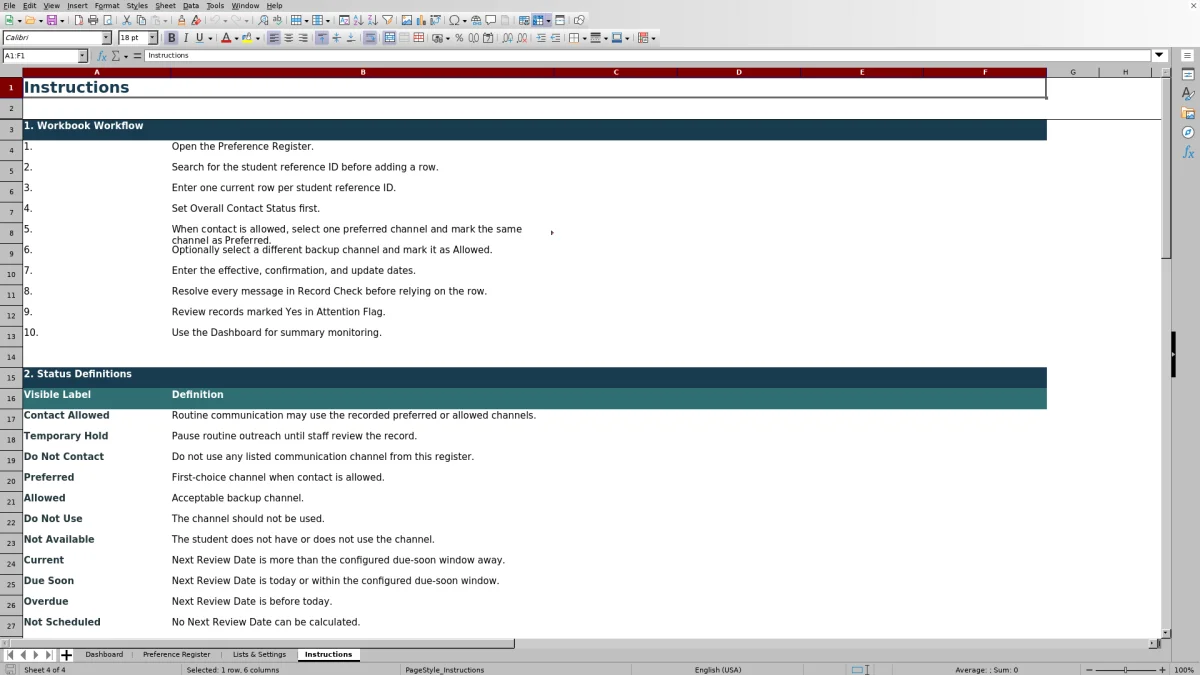Click the Insert Image icon
Screen dimensions: 1200x675
[x=407, y=20]
